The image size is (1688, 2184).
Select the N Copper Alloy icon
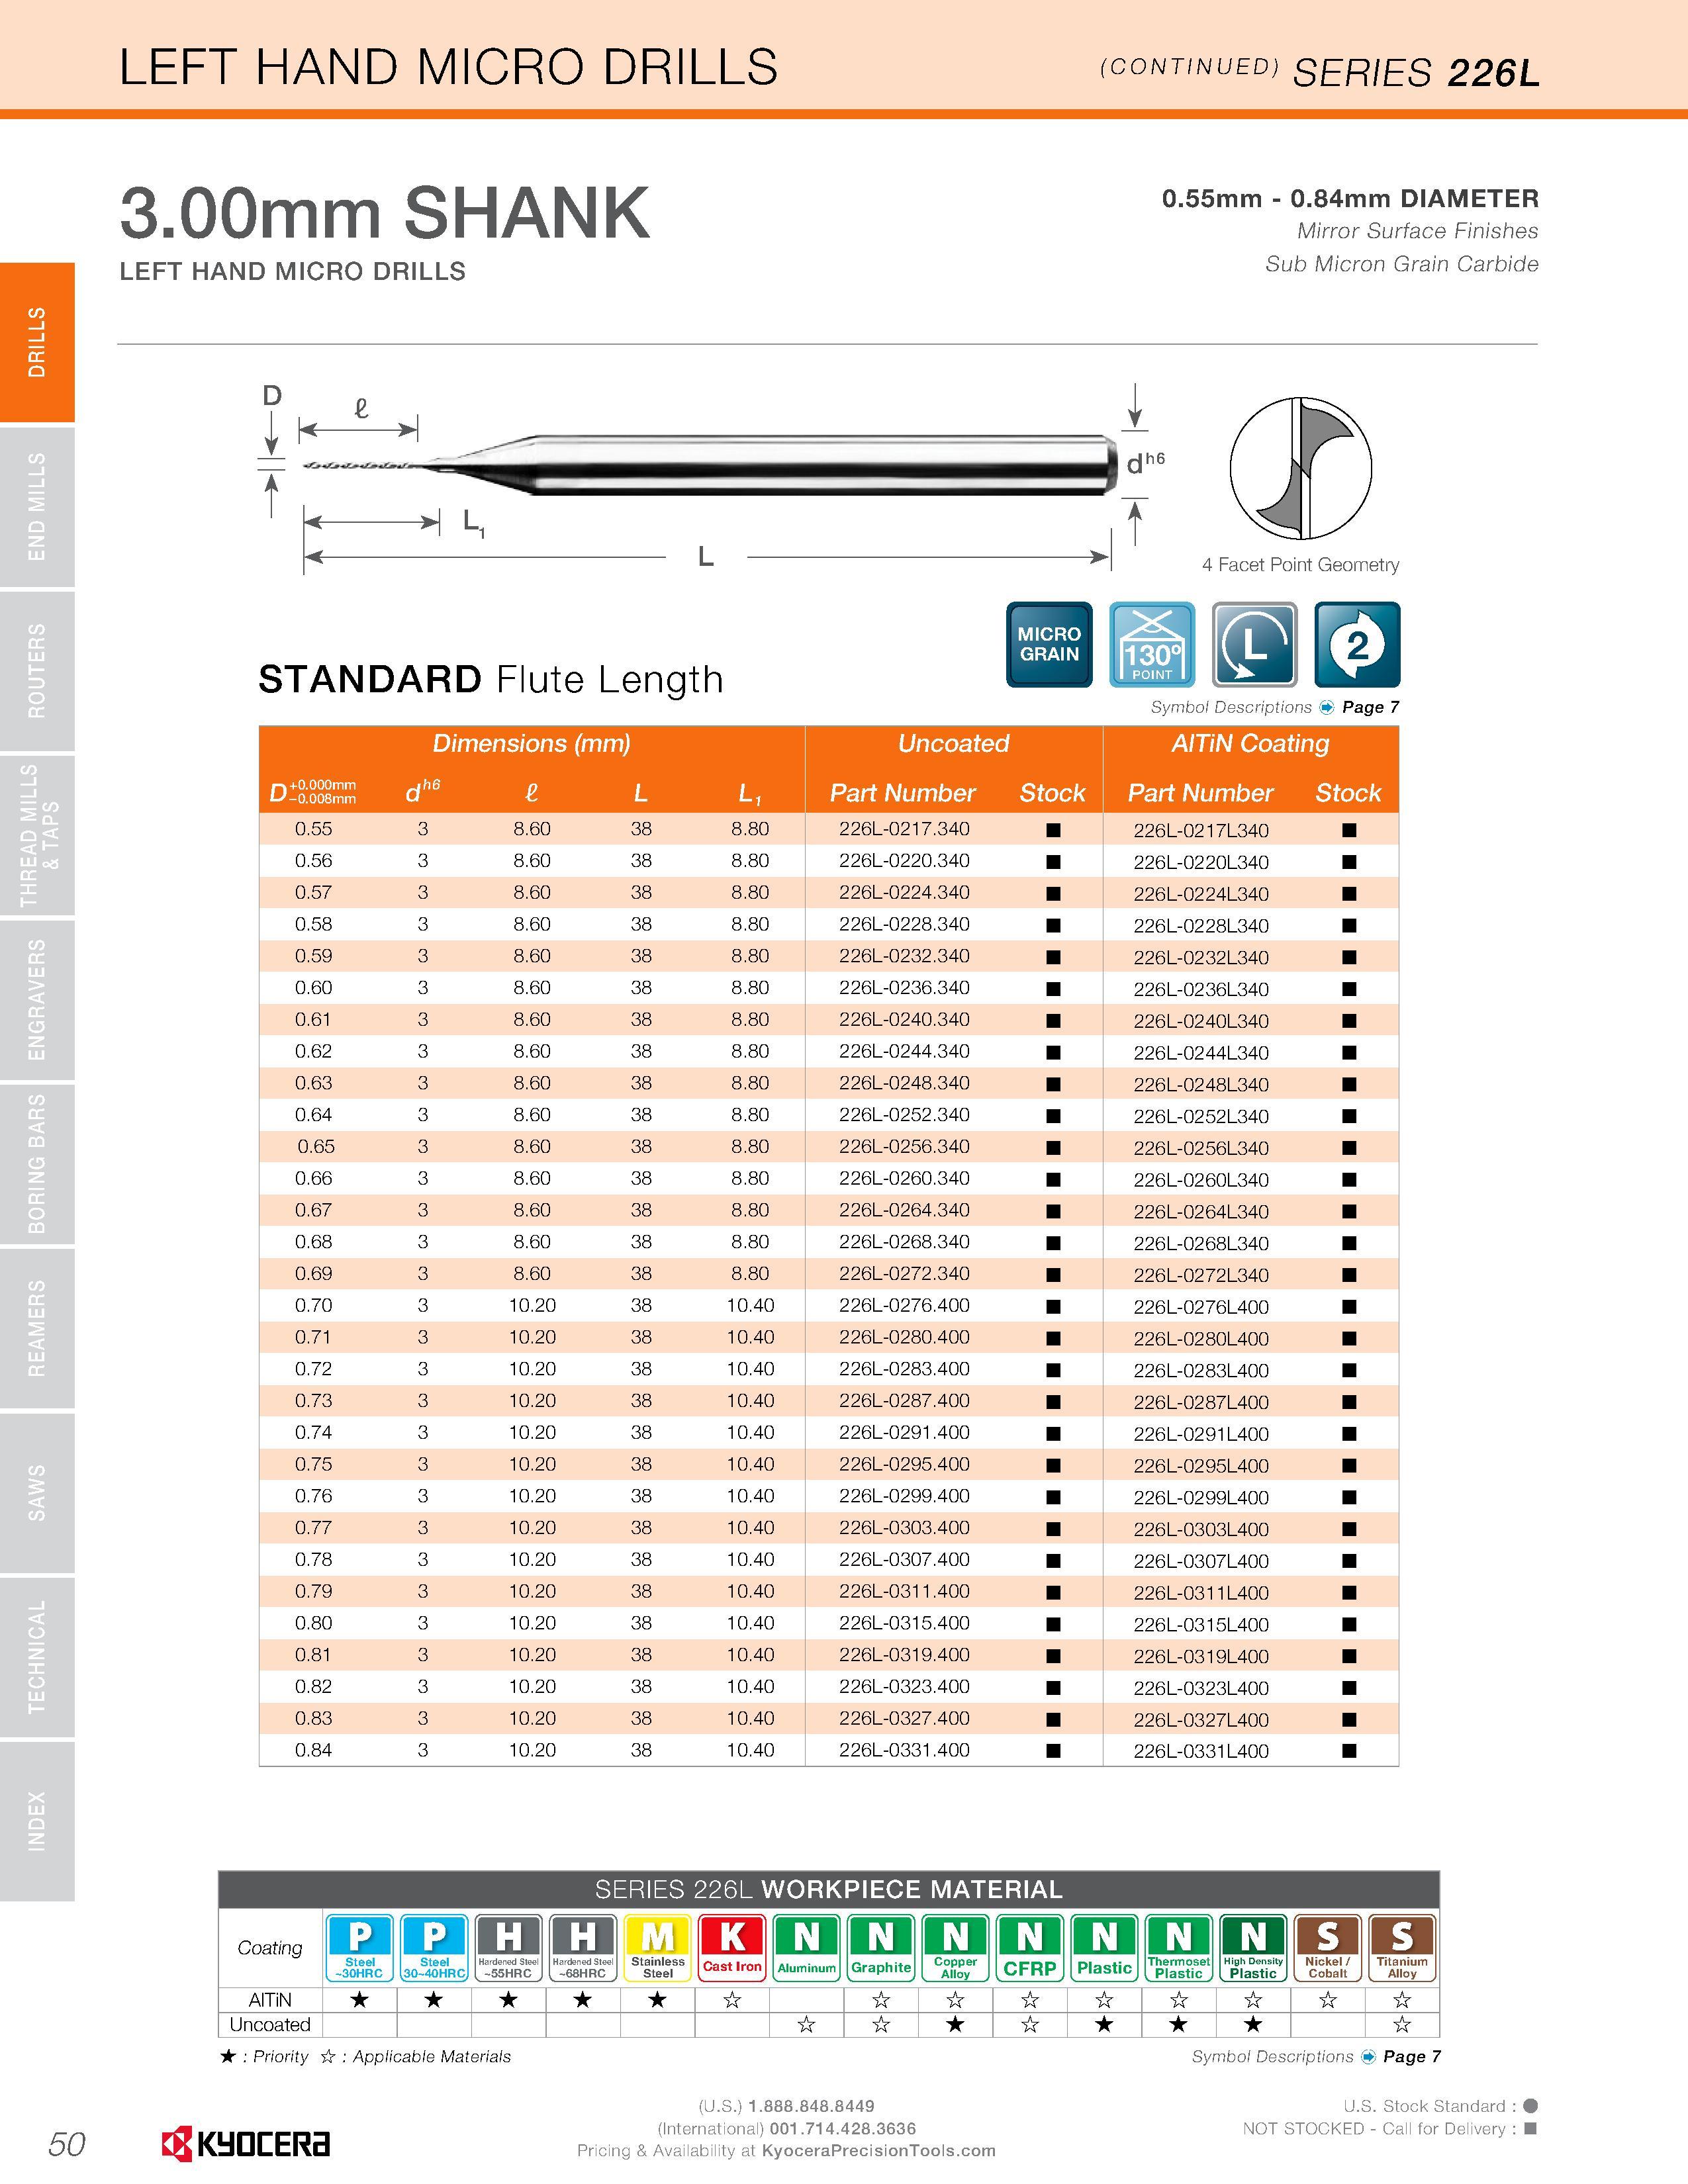point(956,1947)
